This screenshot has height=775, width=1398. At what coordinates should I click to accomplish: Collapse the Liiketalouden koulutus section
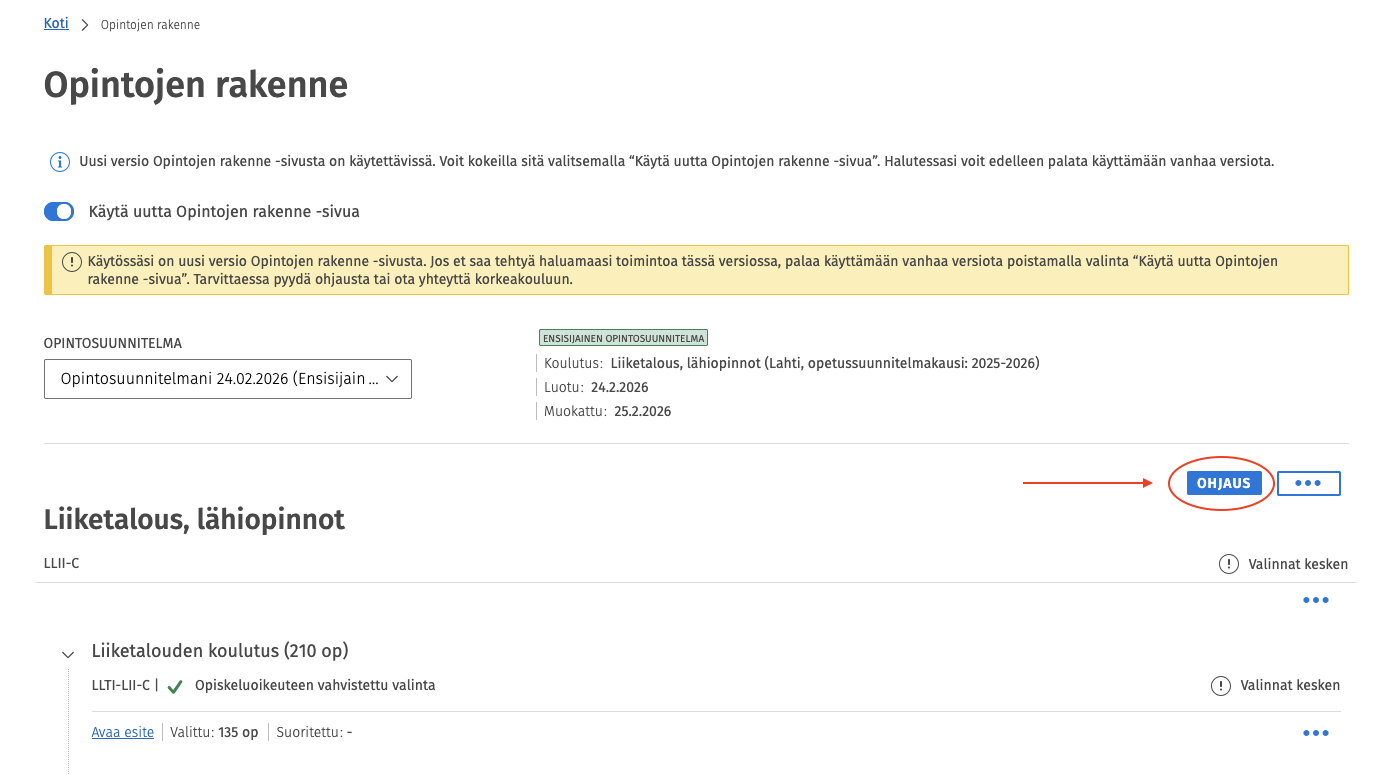tap(68, 654)
